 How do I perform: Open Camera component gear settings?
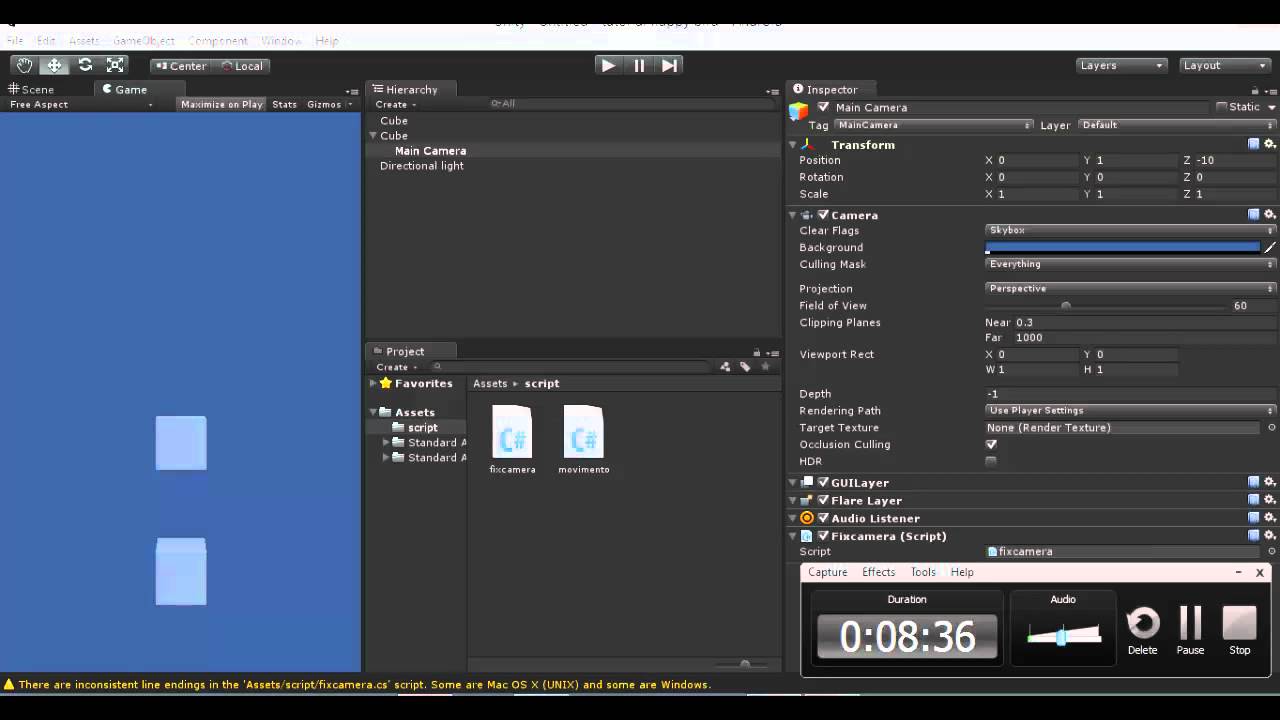tap(1270, 214)
